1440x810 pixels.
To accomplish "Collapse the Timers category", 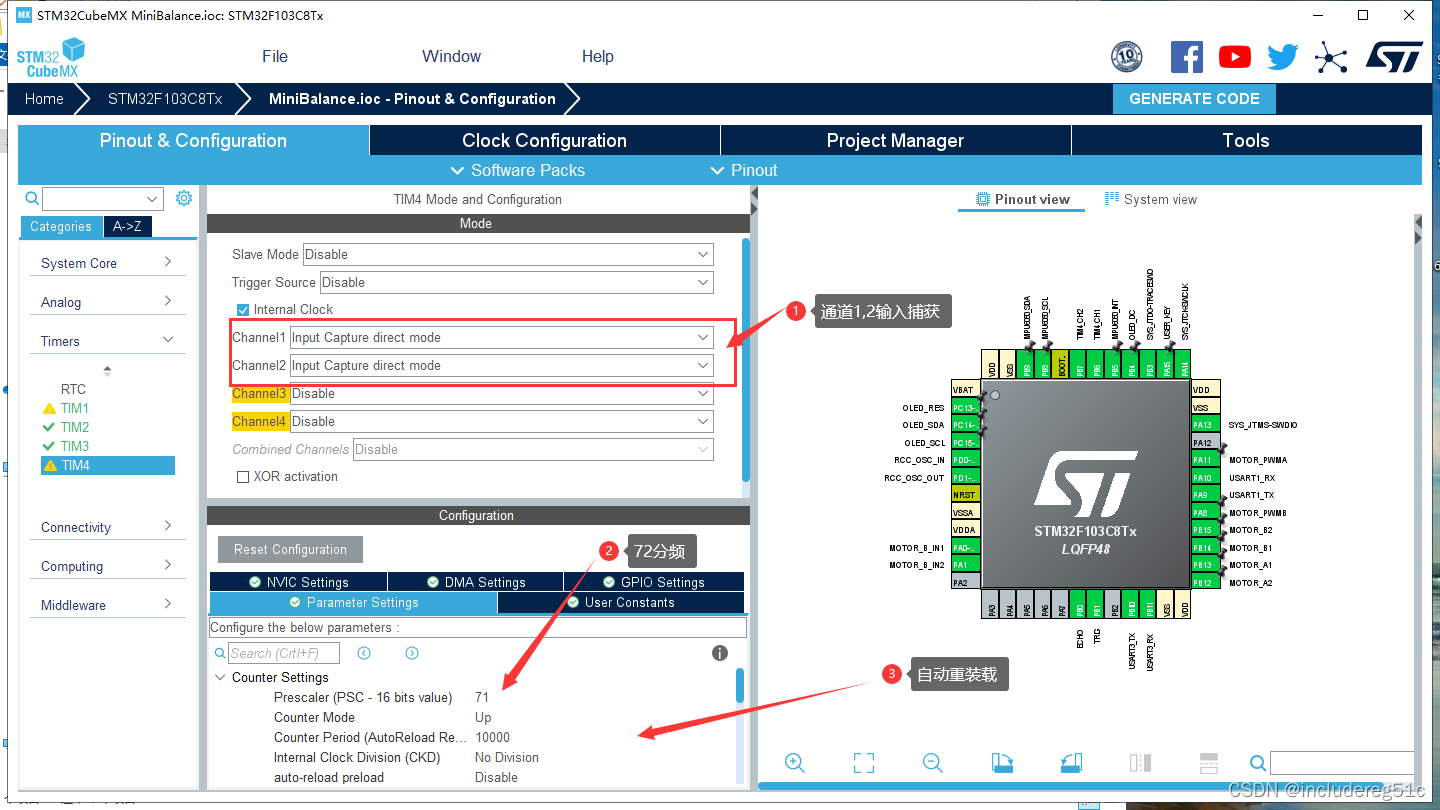I will pyautogui.click(x=107, y=341).
